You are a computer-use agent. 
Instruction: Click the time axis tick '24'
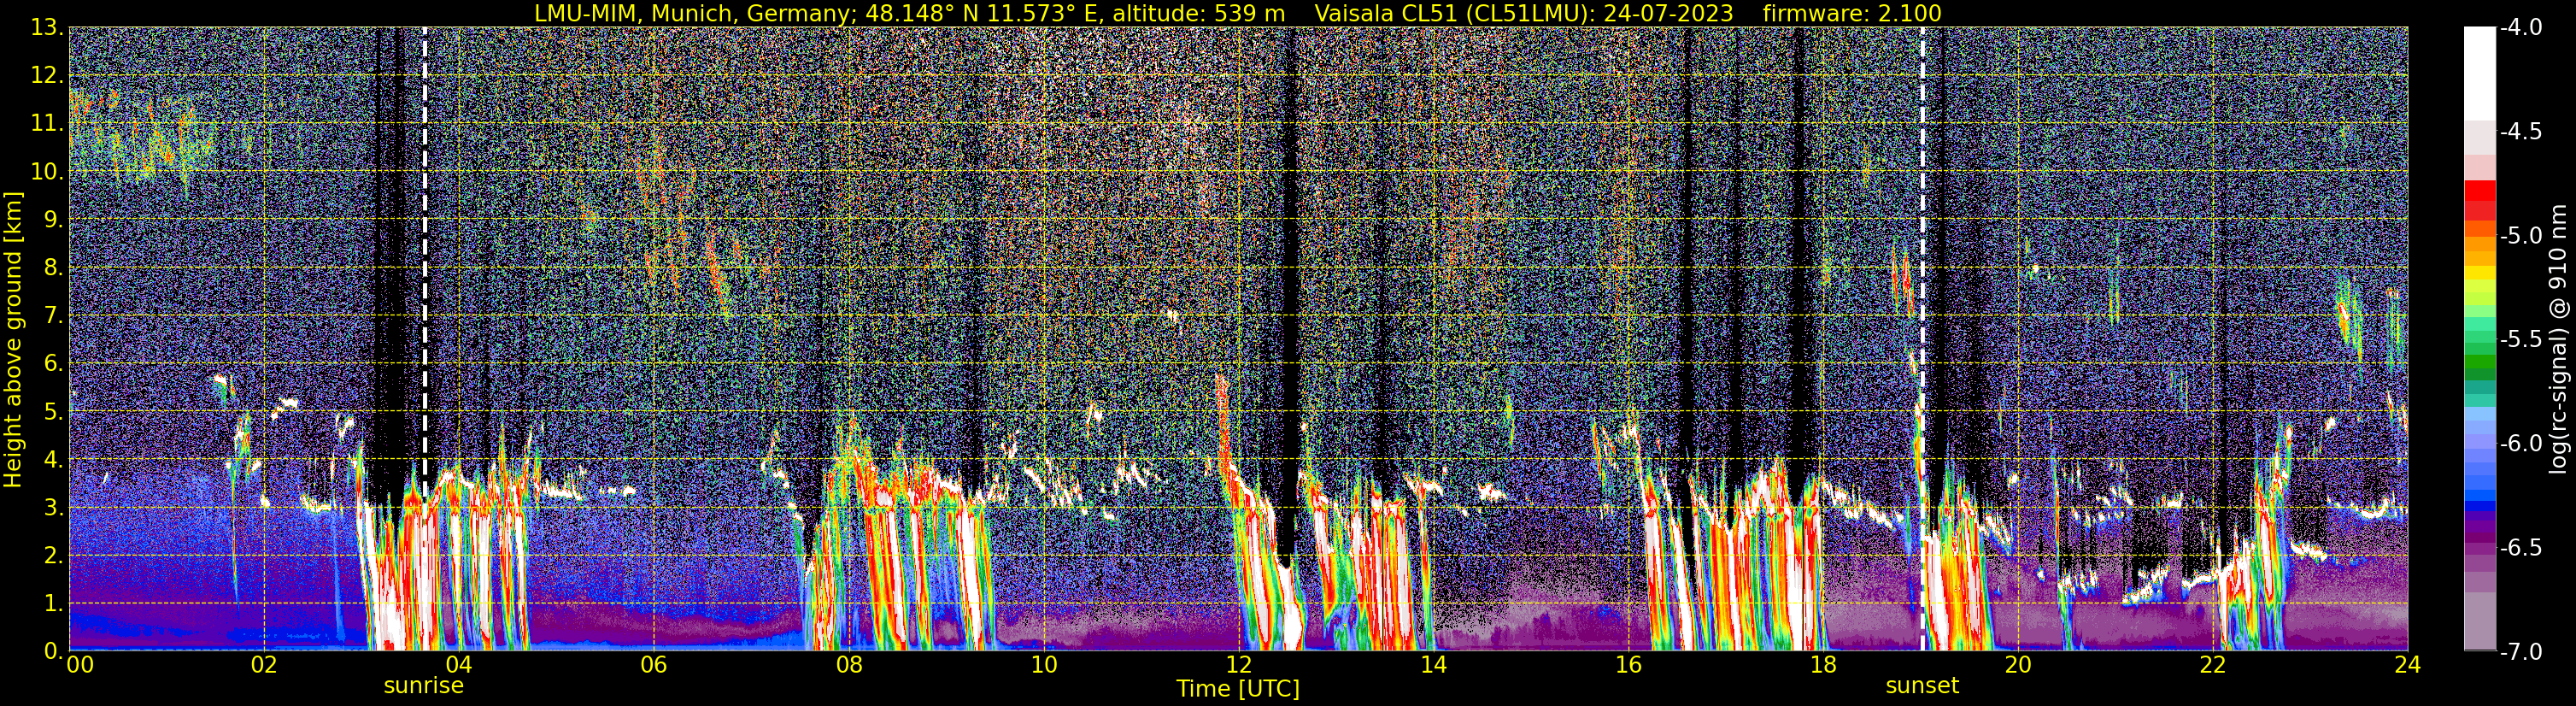(x=2407, y=665)
